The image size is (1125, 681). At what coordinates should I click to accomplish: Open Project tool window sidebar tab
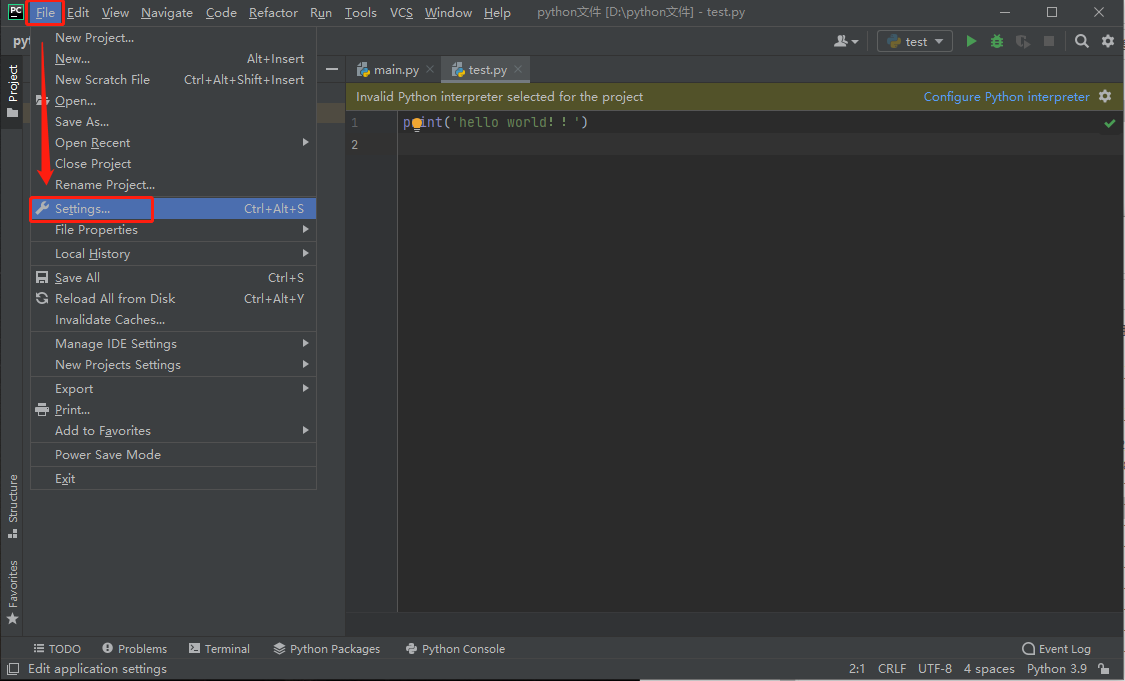12,91
